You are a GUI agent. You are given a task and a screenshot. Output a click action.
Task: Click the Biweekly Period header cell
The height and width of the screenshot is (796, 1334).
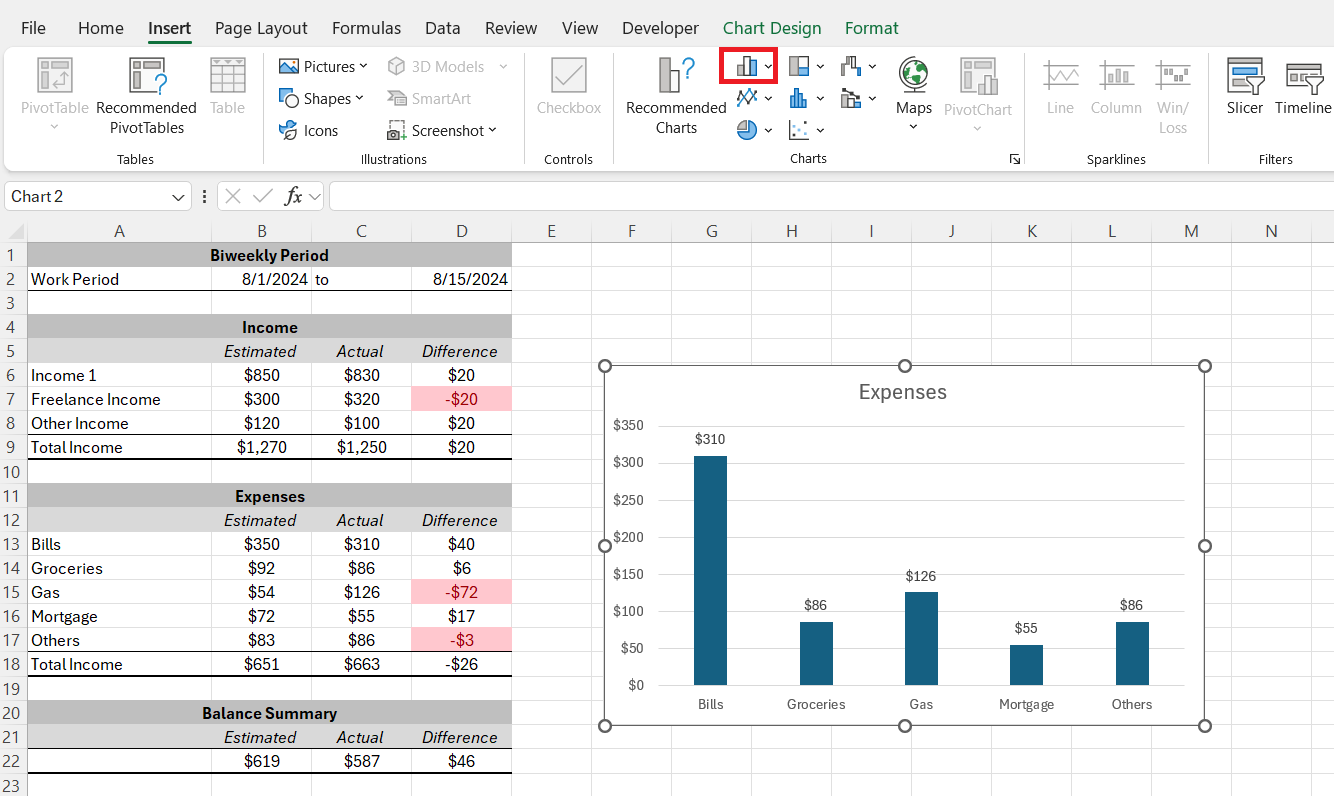pyautogui.click(x=269, y=255)
